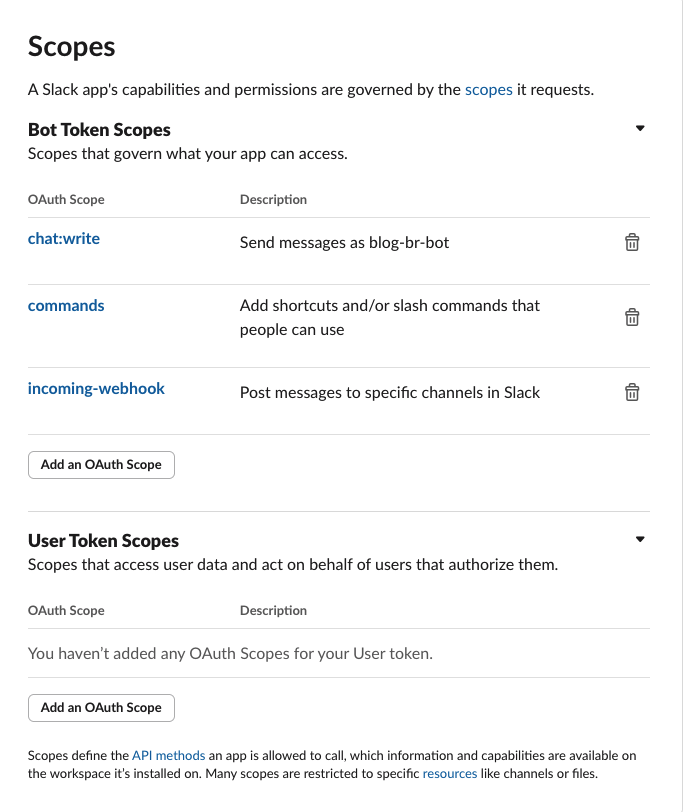Viewport: 683px width, 812px height.
Task: Remove the commands scope via trash icon
Action: 632,317
